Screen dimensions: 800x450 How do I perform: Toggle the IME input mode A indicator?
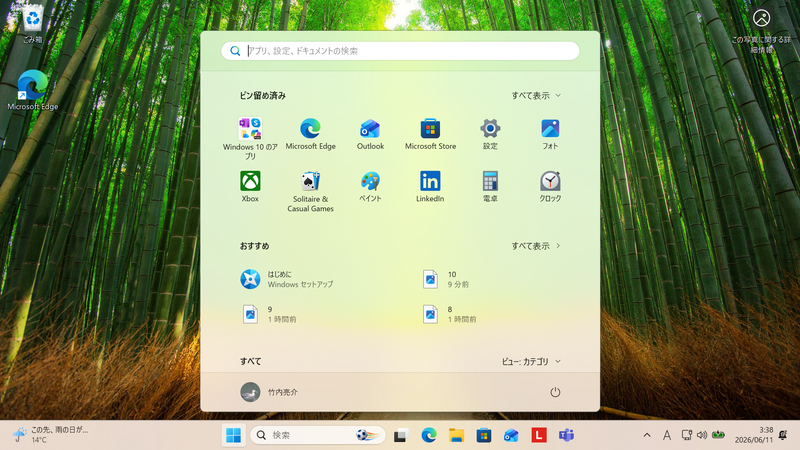[x=667, y=435]
